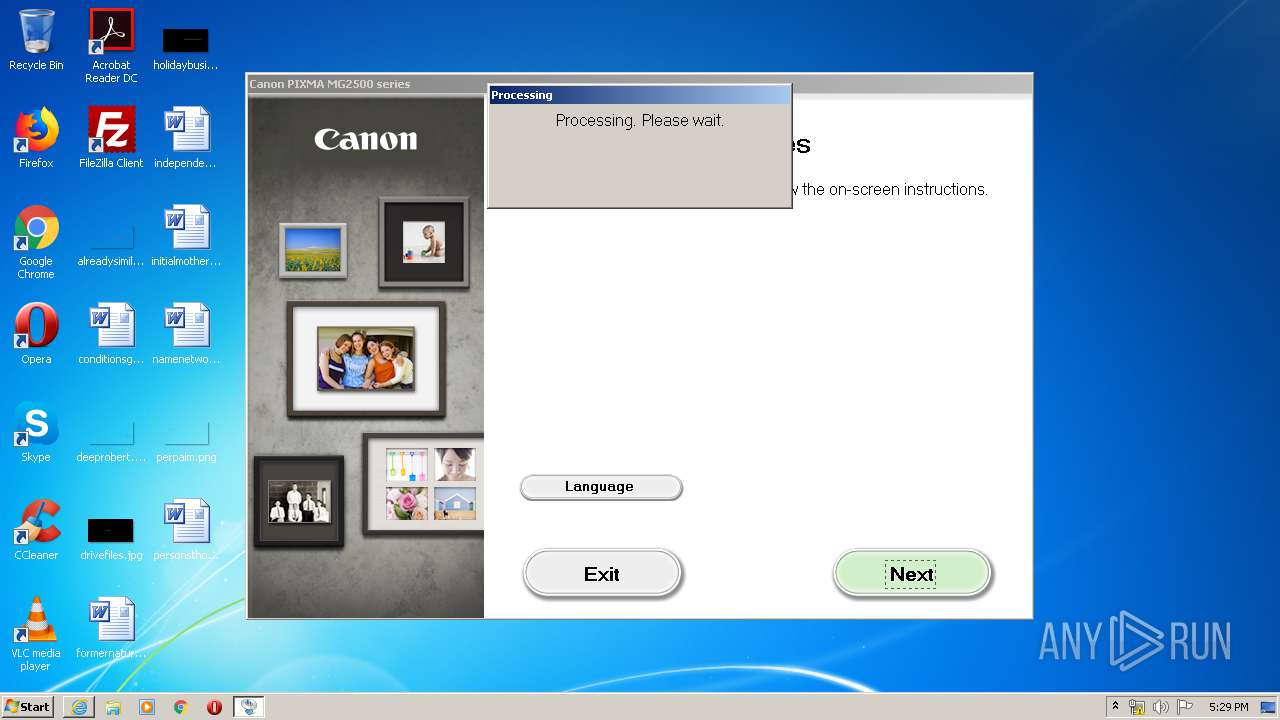Viewport: 1280px width, 720px height.
Task: Select the perpalm.png desktop file
Action: click(x=185, y=438)
